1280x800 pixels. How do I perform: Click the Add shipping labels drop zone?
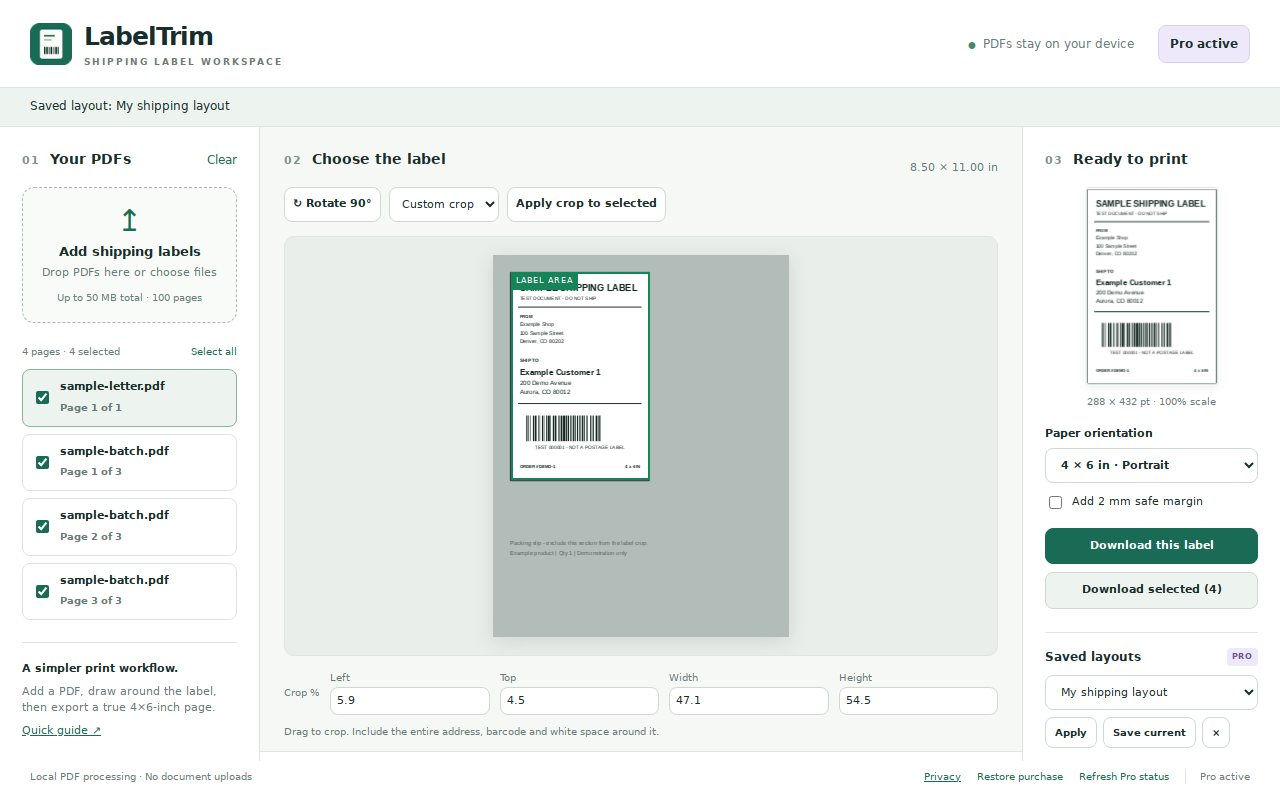pyautogui.click(x=129, y=255)
